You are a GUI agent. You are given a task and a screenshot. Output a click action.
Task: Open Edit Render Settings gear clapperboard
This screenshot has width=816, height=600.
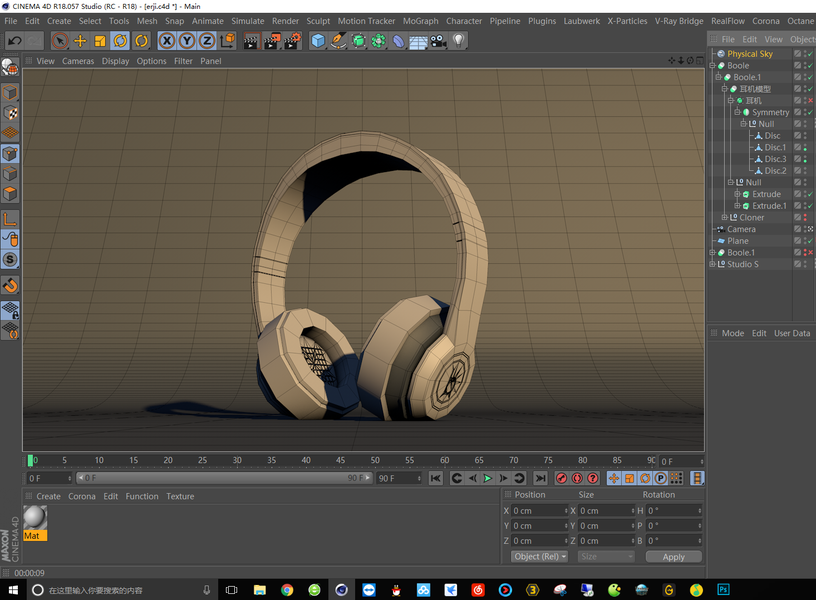pos(292,41)
